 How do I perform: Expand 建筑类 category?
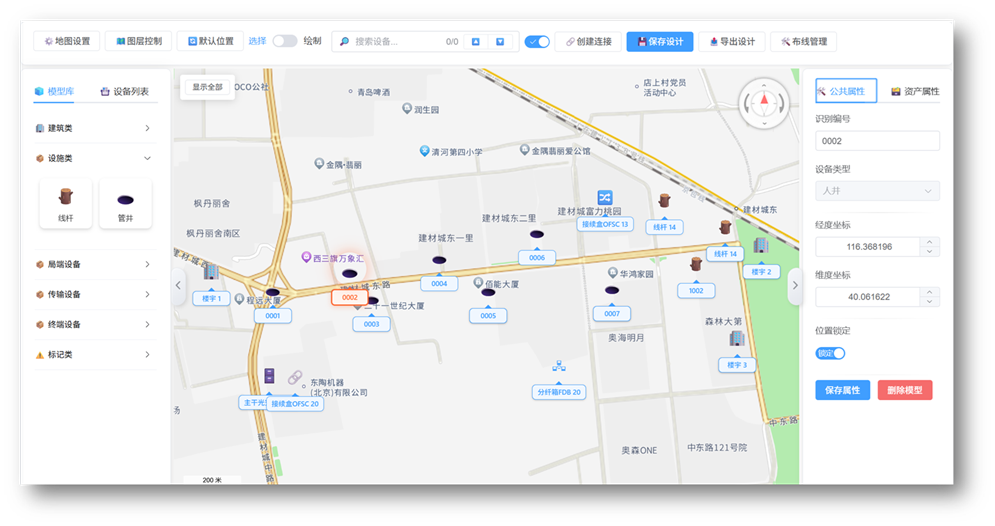(x=94, y=128)
